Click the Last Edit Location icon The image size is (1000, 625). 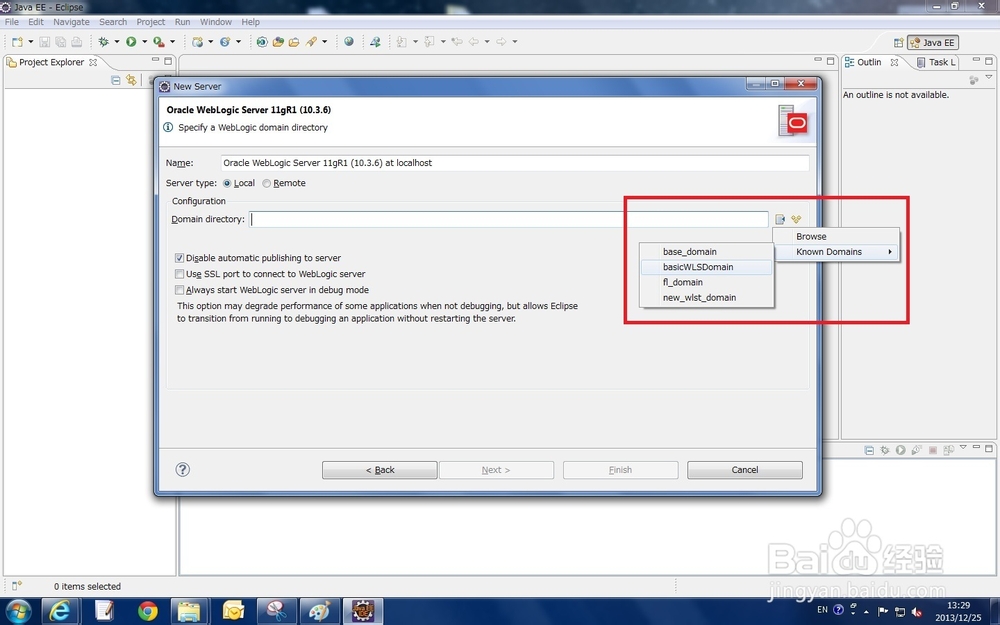coord(457,41)
